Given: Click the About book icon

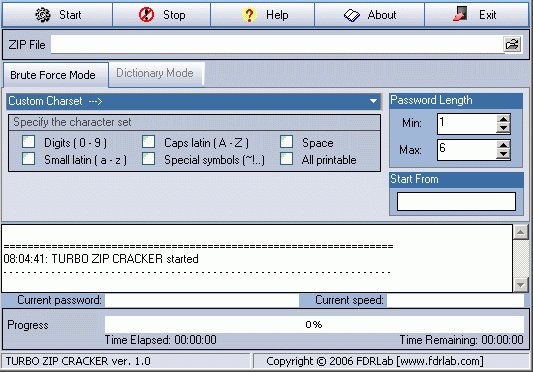Looking at the screenshot, I should point(351,15).
